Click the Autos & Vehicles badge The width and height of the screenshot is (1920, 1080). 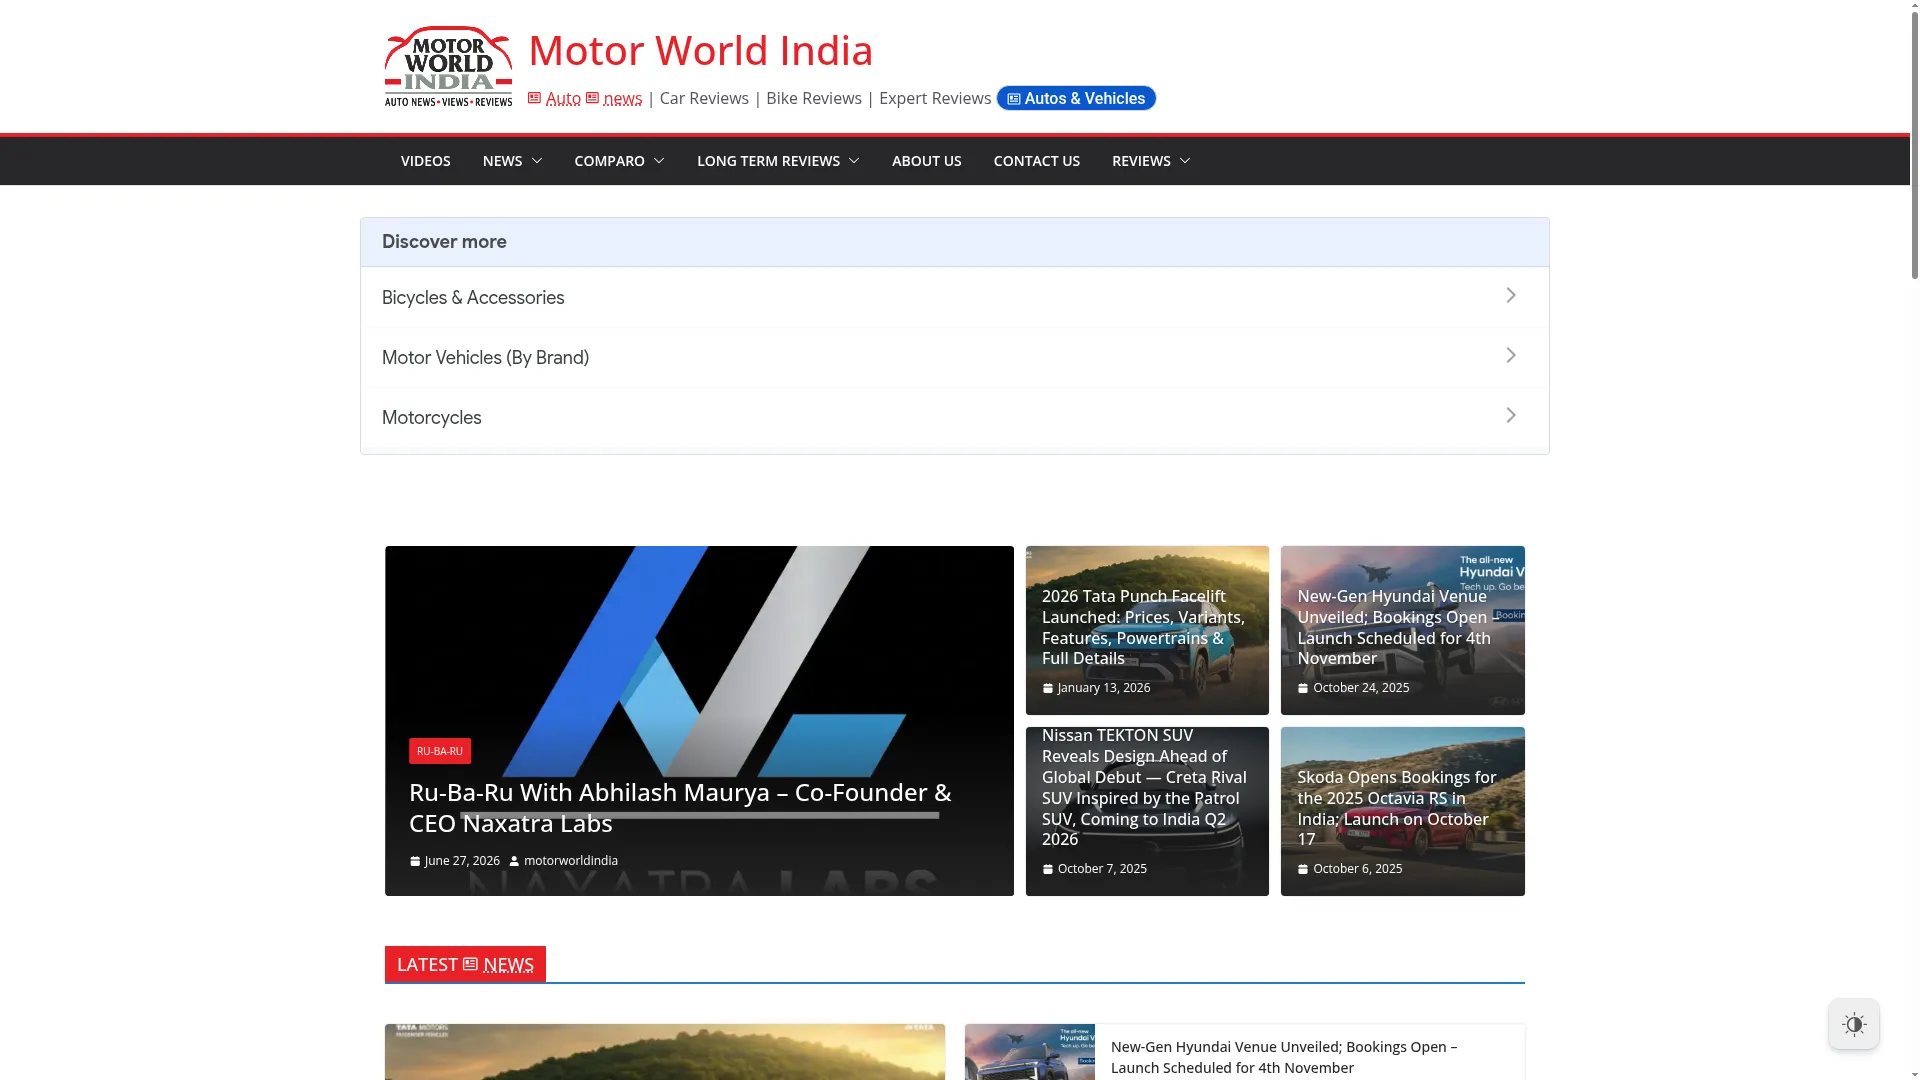(1076, 98)
